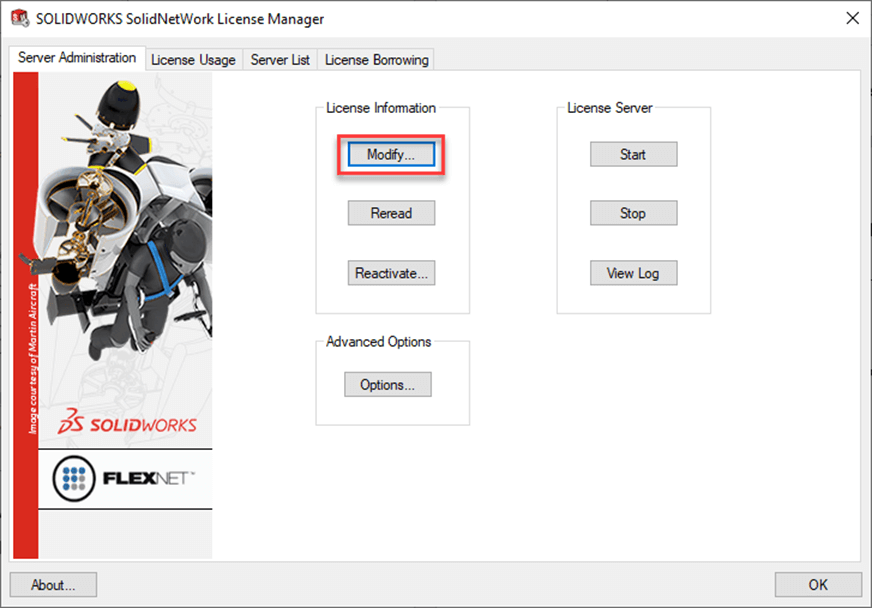Click Reactivate under License Information
This screenshot has width=872, height=608.
(x=391, y=272)
